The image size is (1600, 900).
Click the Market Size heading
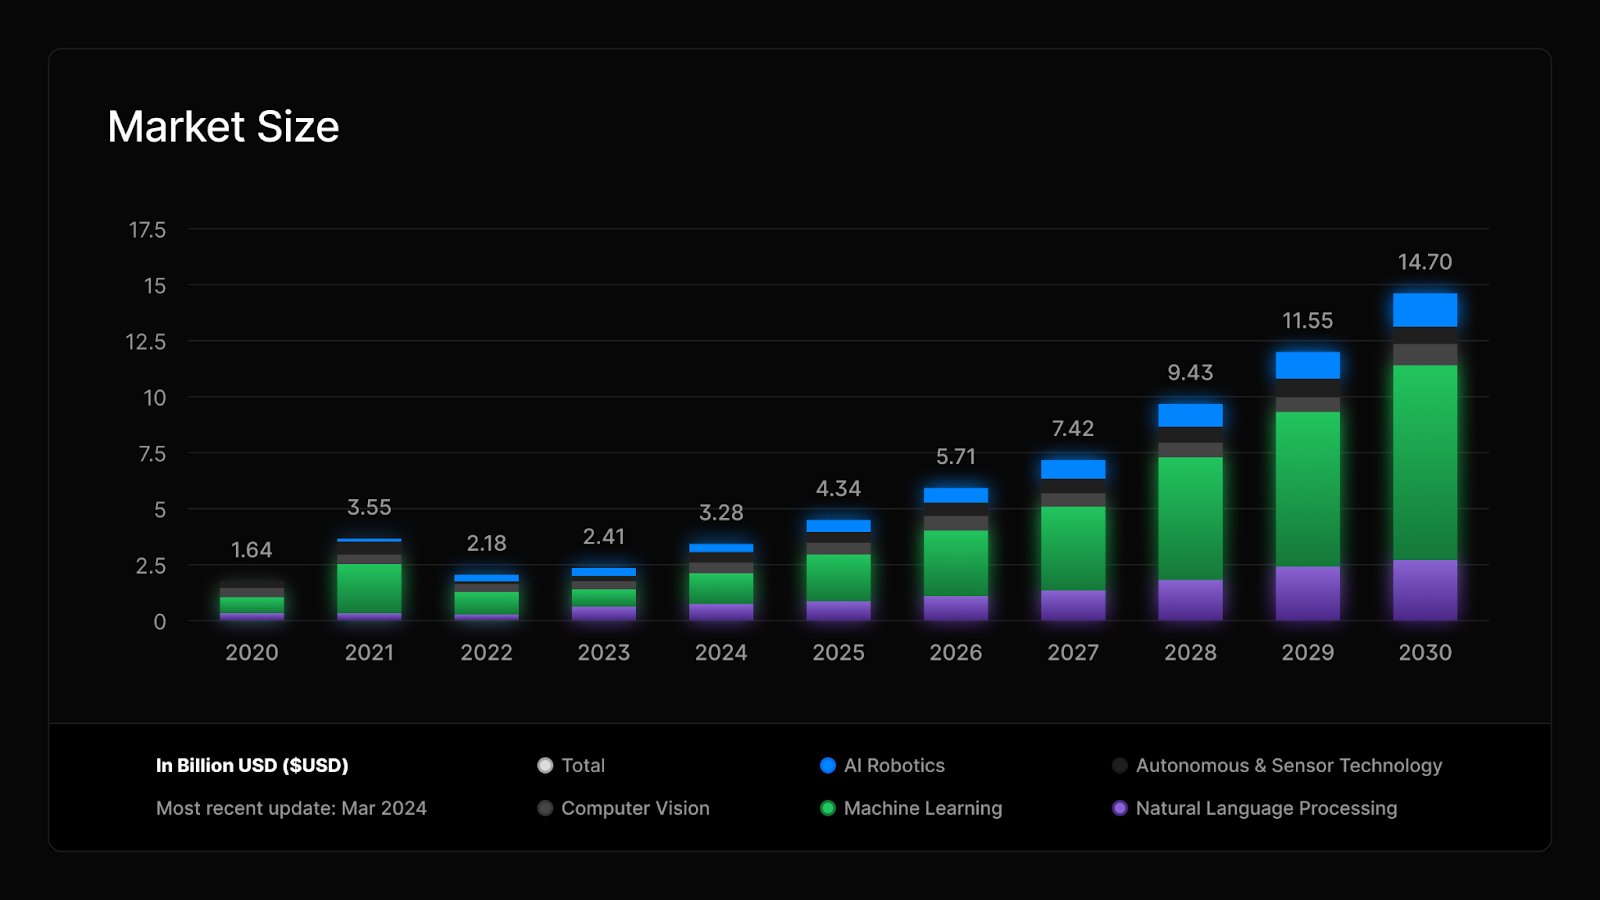(x=223, y=127)
